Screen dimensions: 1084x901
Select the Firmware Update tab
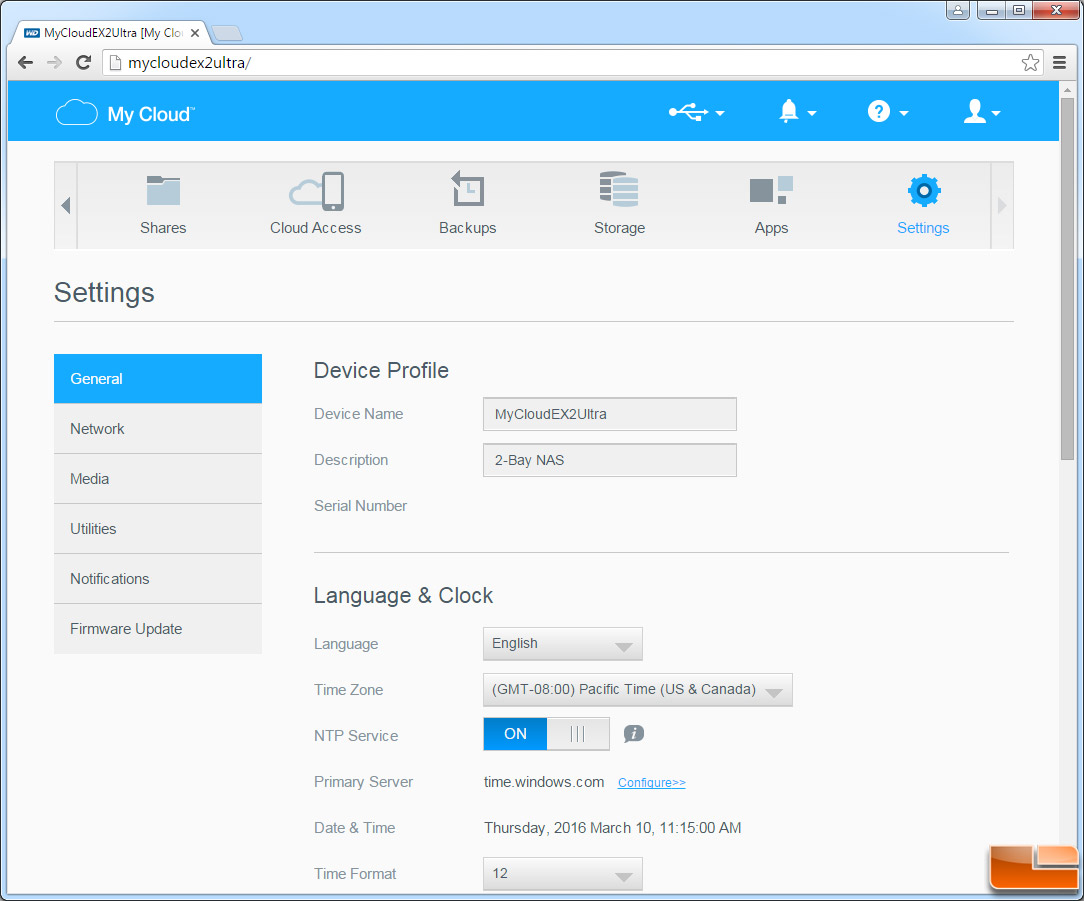[x=158, y=629]
